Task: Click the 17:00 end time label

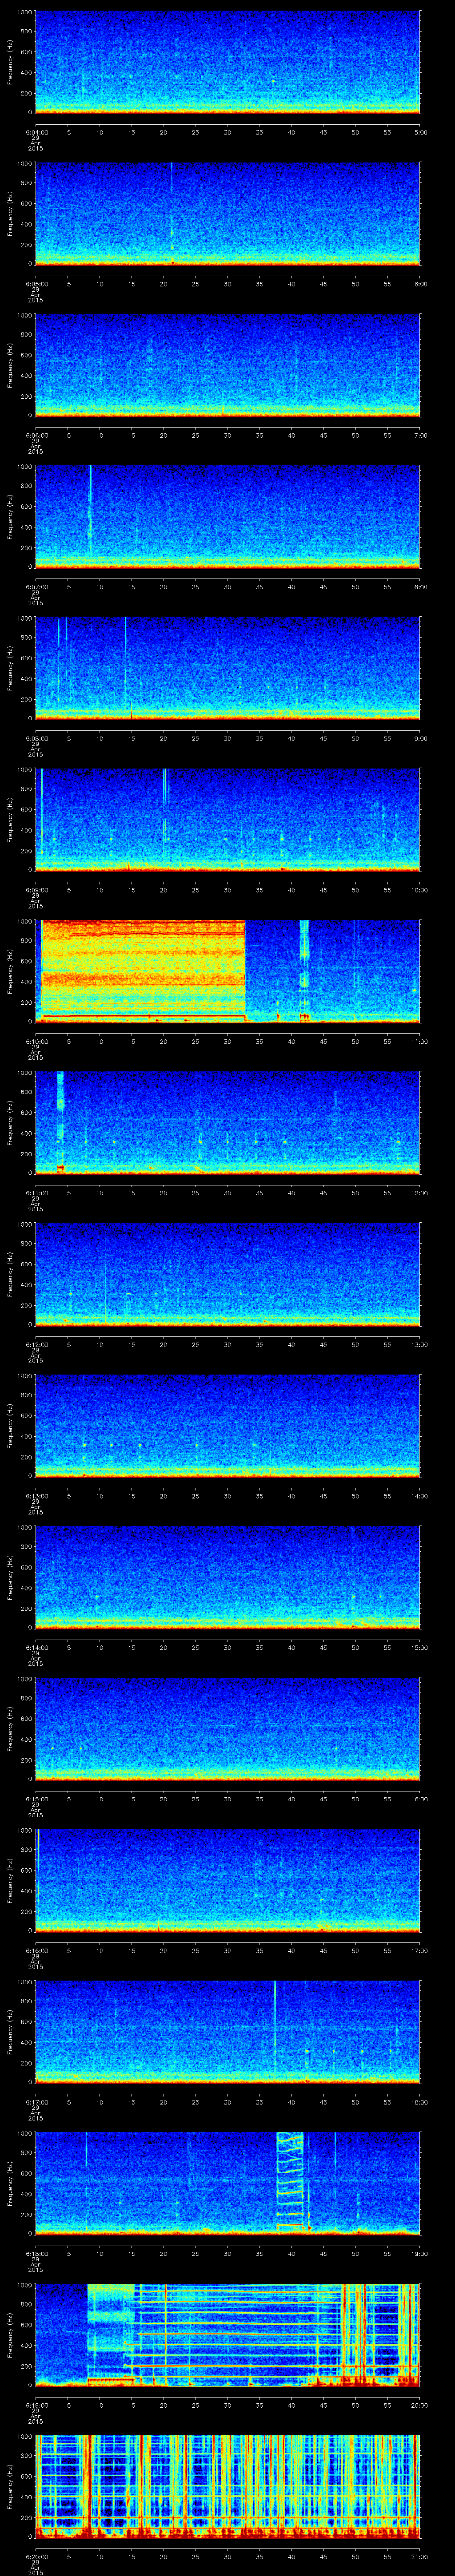Action: pos(420,1950)
